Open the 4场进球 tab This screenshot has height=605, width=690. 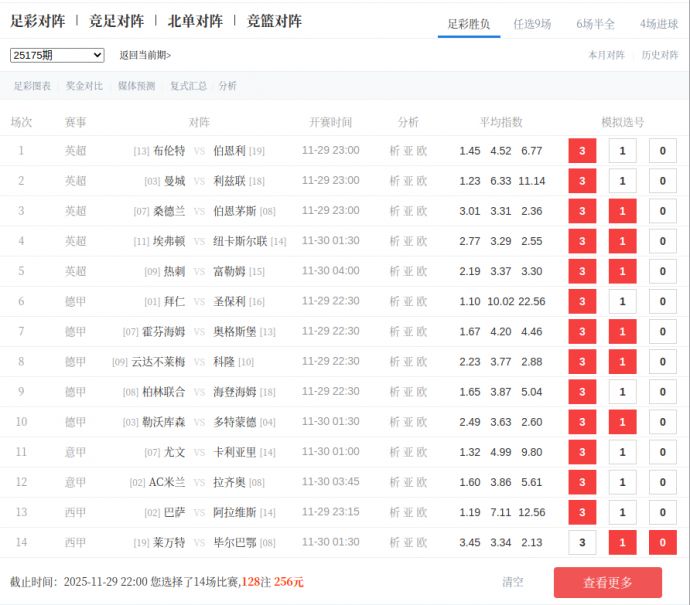tap(659, 24)
